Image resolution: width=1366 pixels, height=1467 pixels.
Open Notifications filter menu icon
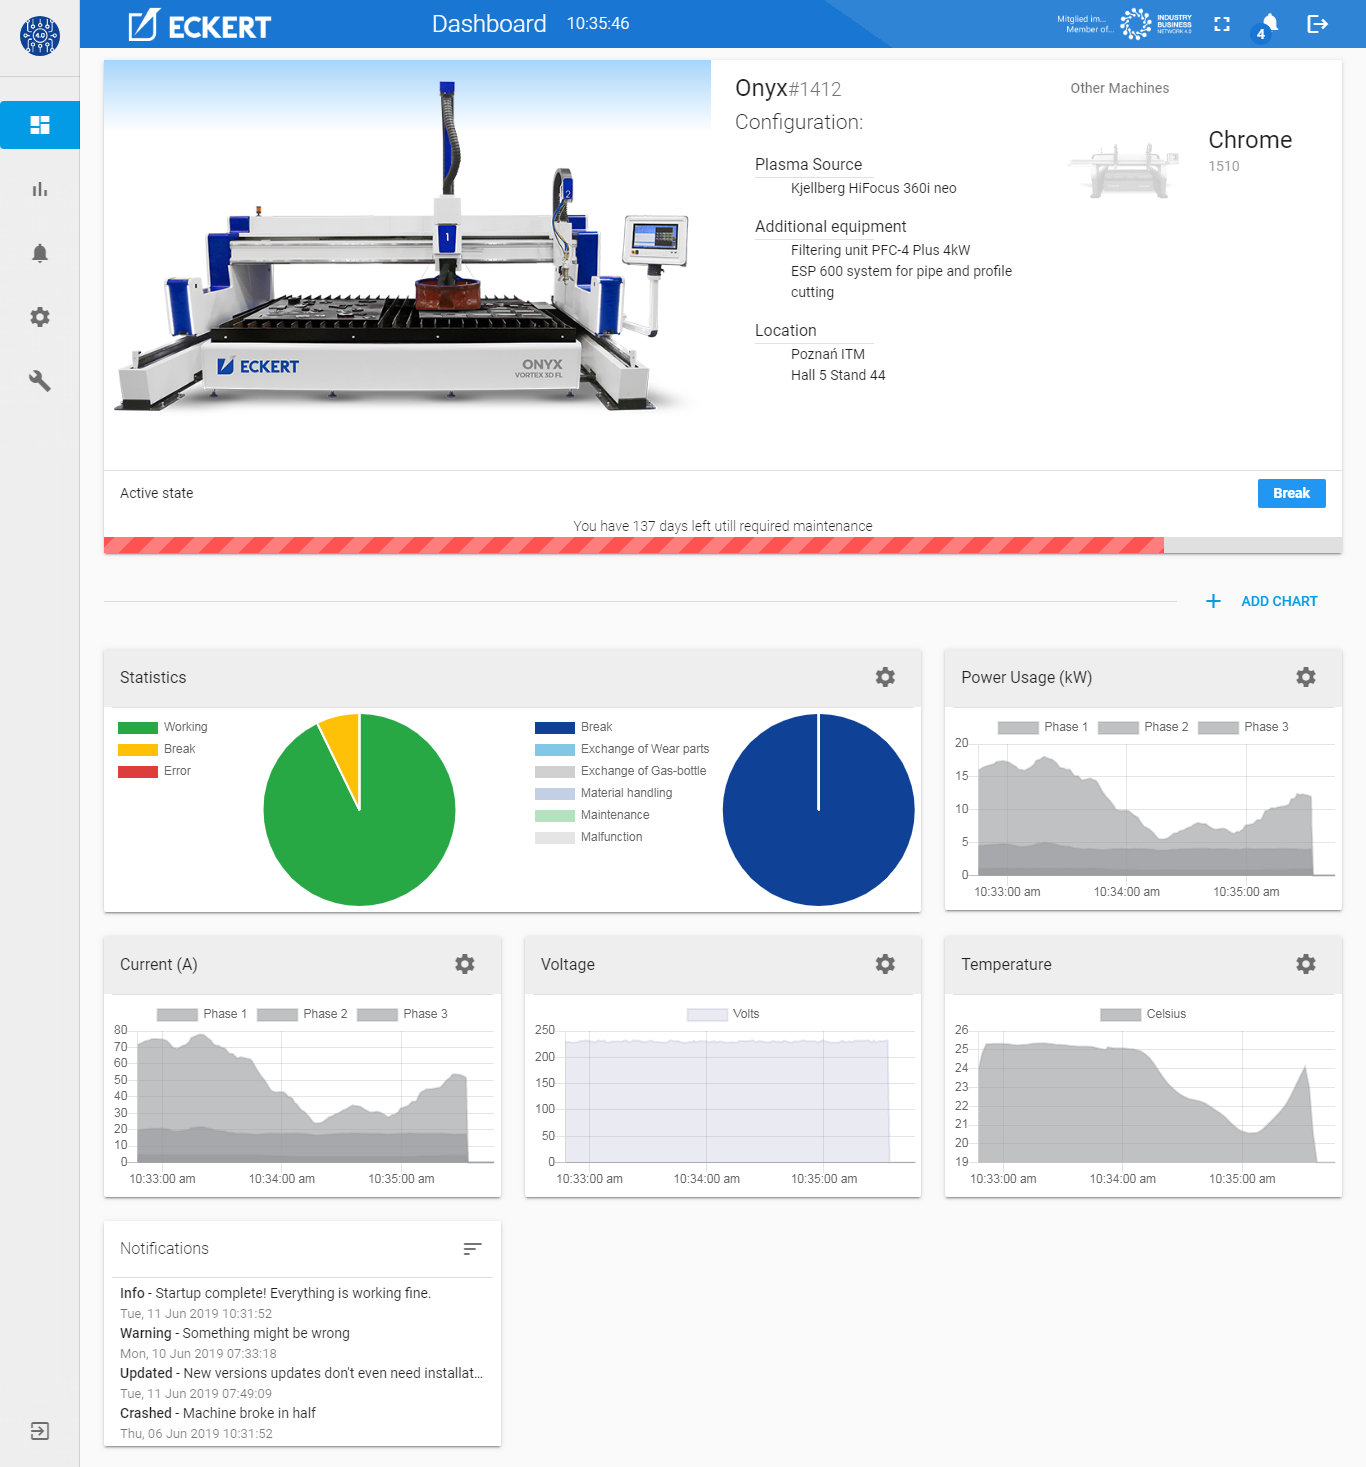tap(472, 1249)
